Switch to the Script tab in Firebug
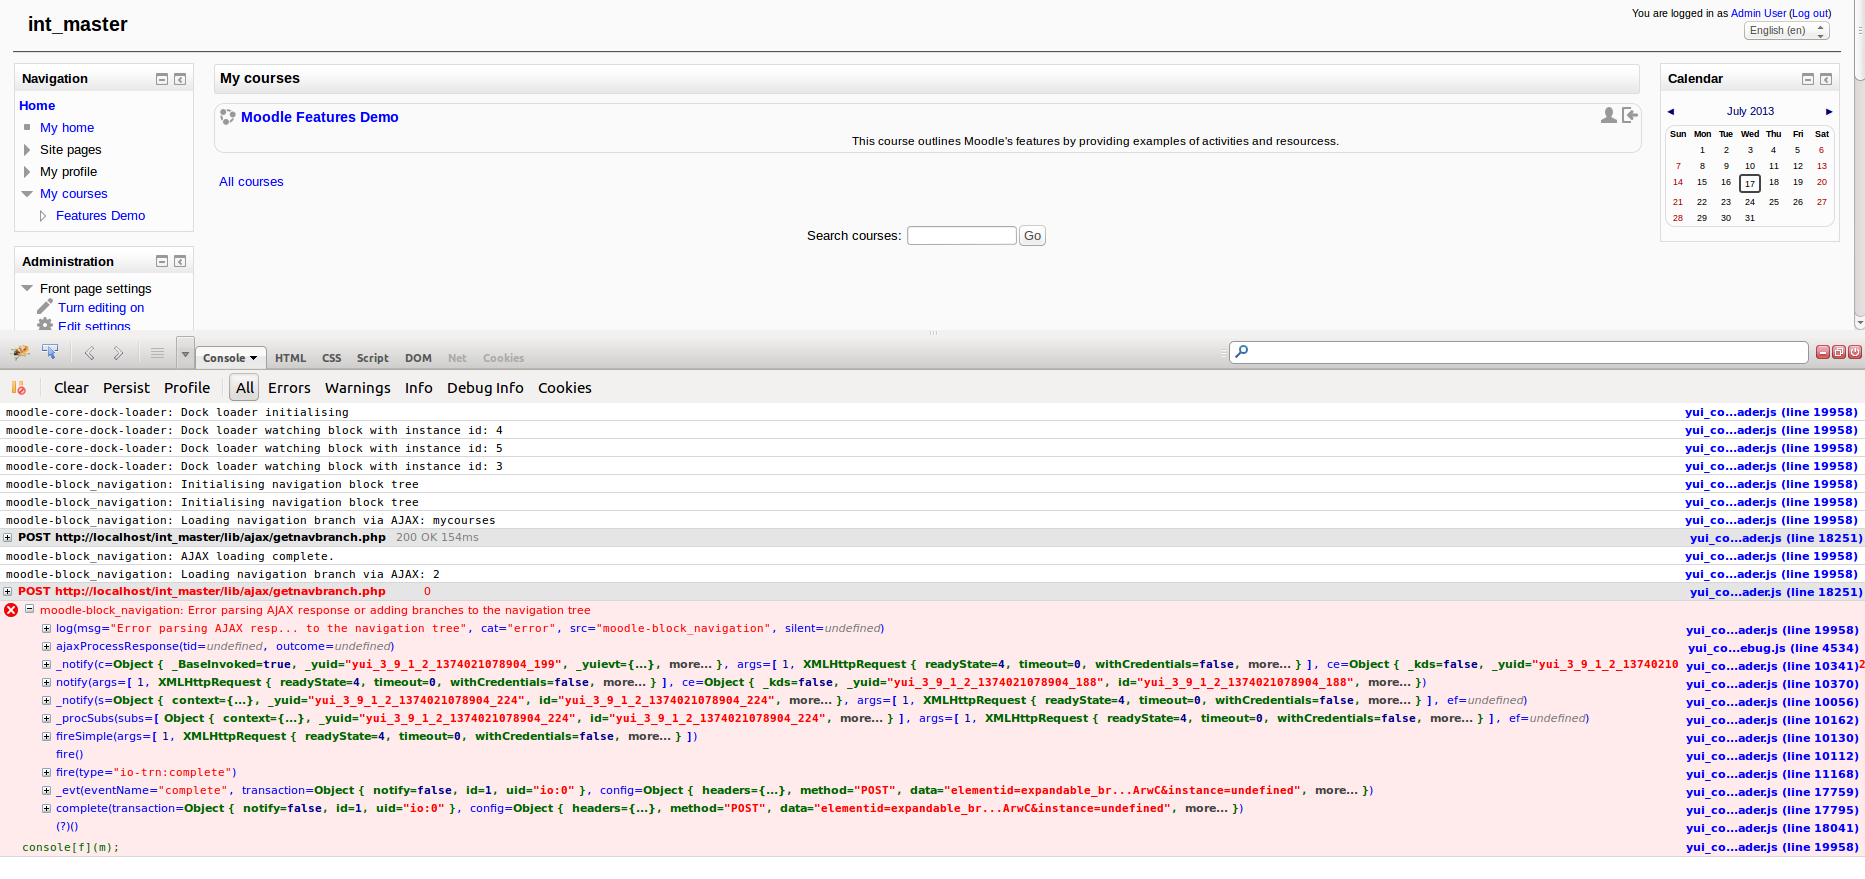The height and width of the screenshot is (879, 1865). coord(373,358)
